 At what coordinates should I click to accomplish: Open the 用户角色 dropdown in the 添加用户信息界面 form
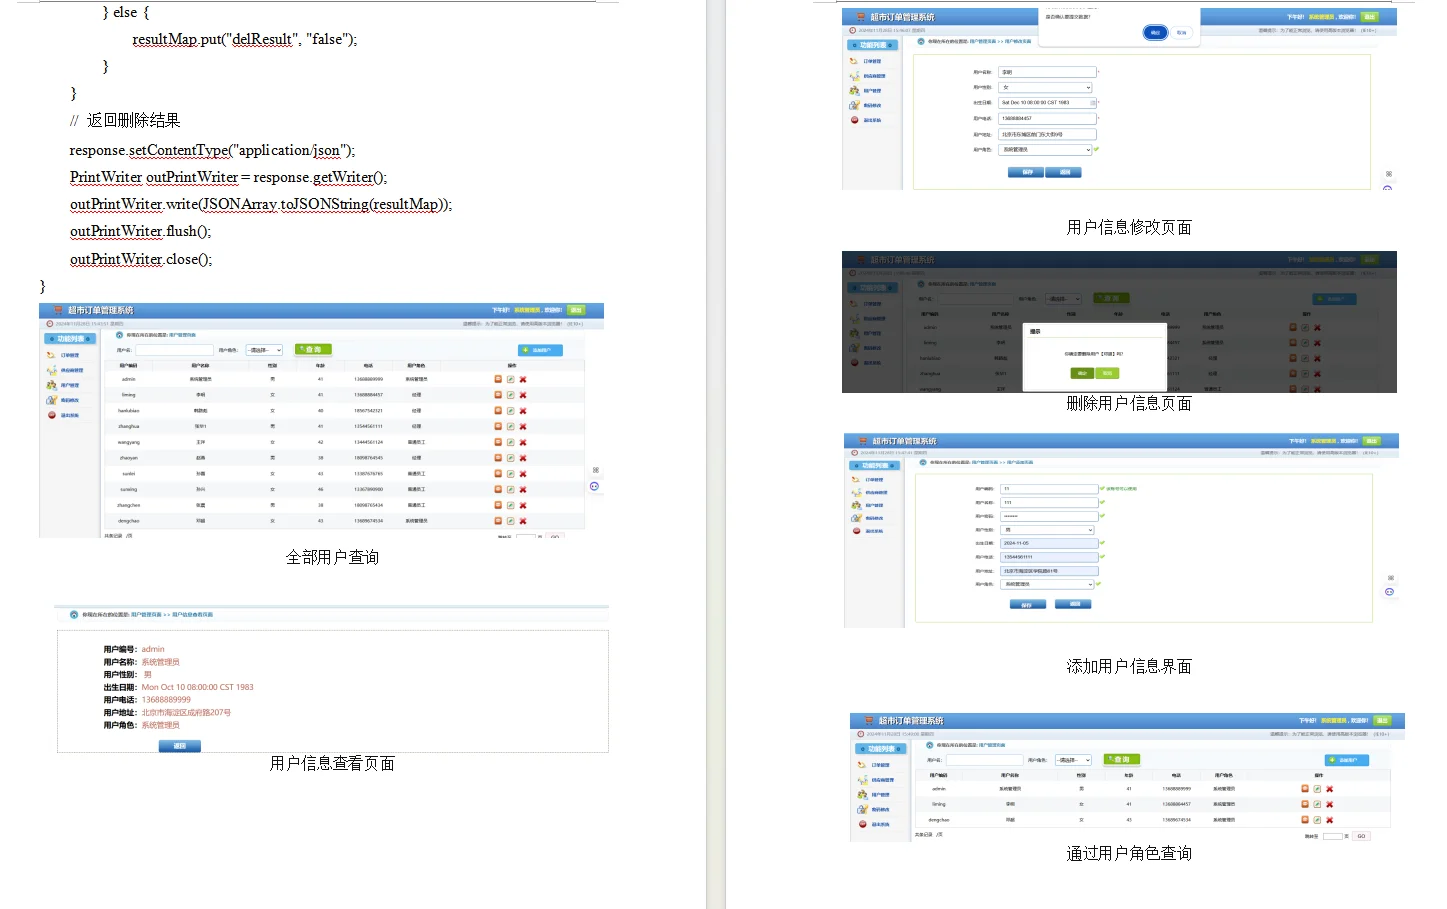[x=1048, y=584]
